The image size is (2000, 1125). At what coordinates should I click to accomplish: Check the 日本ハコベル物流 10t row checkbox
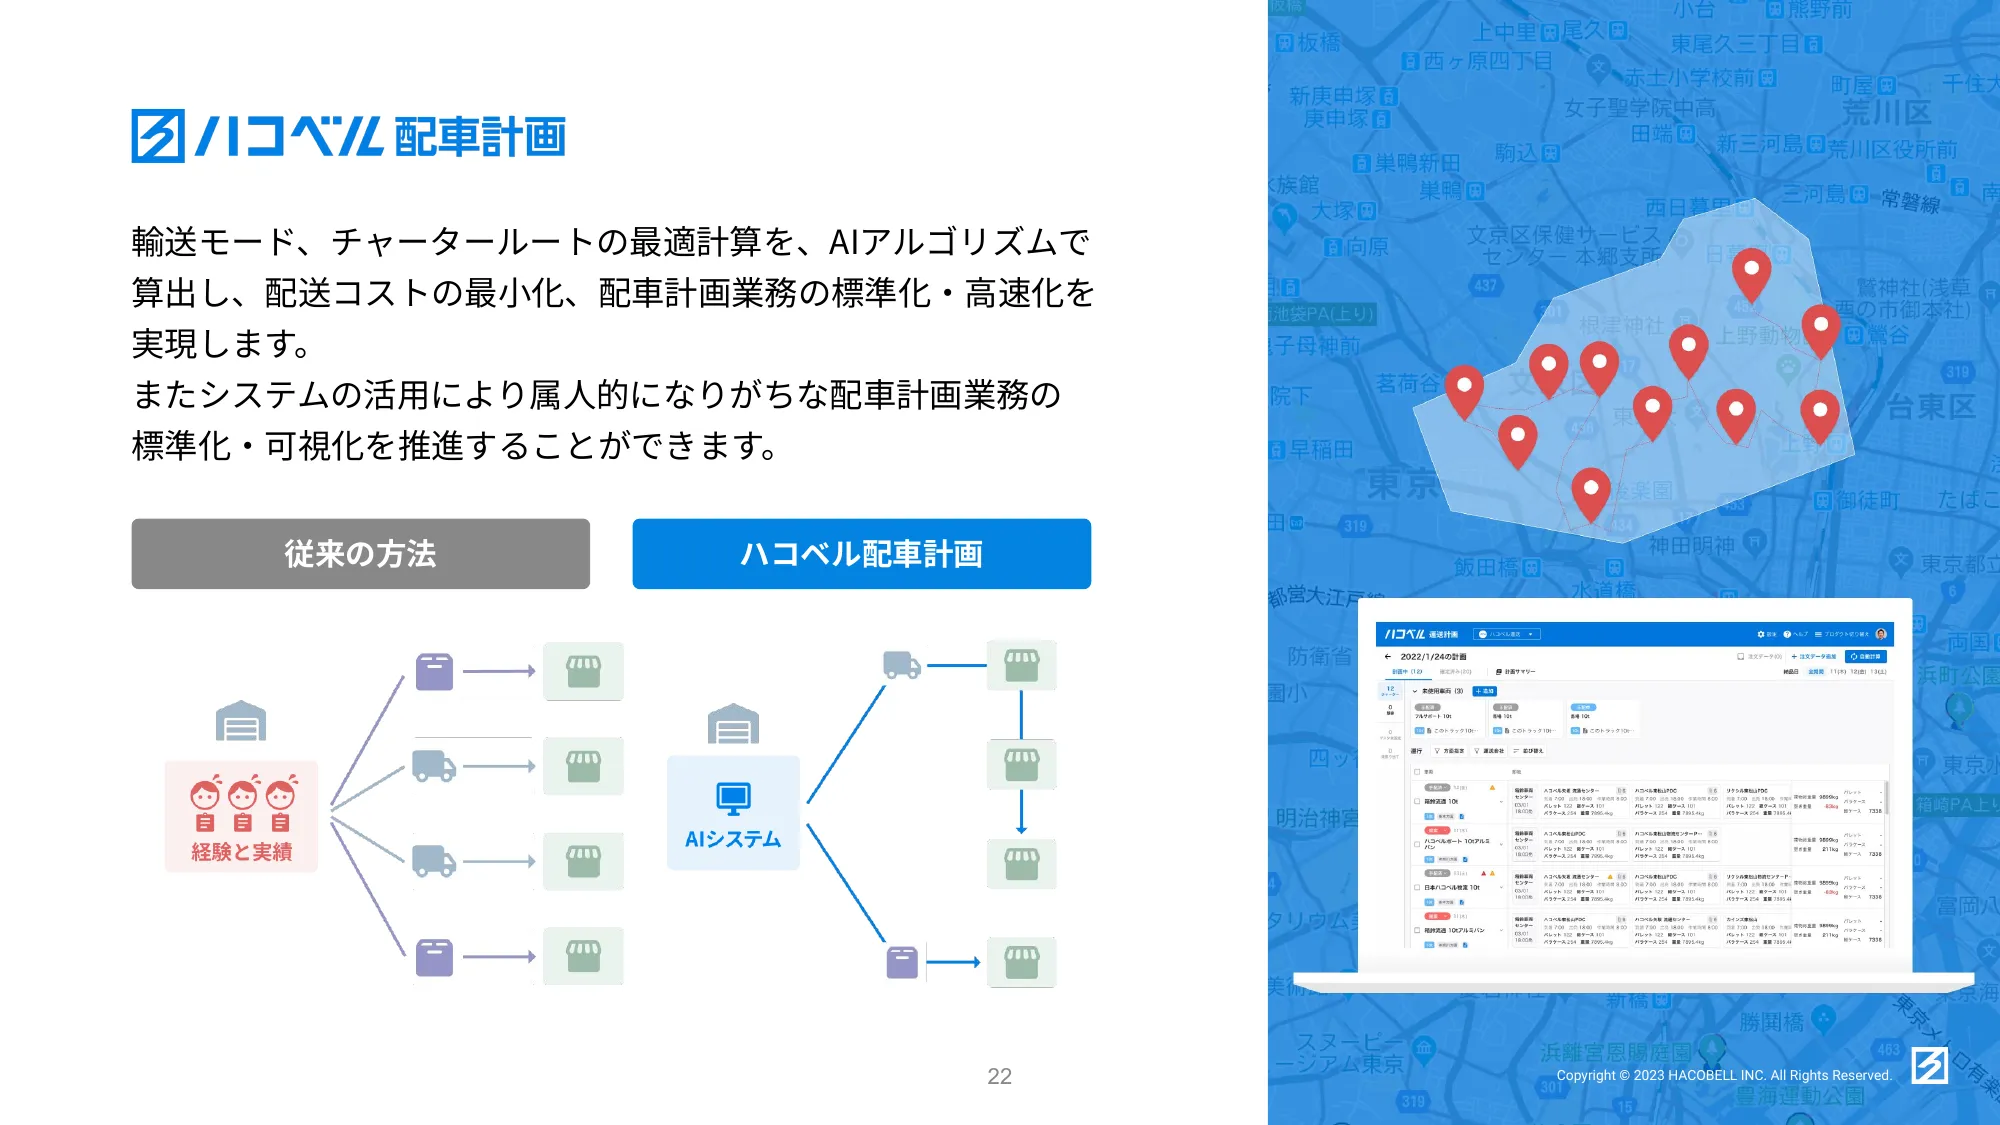(x=1417, y=887)
